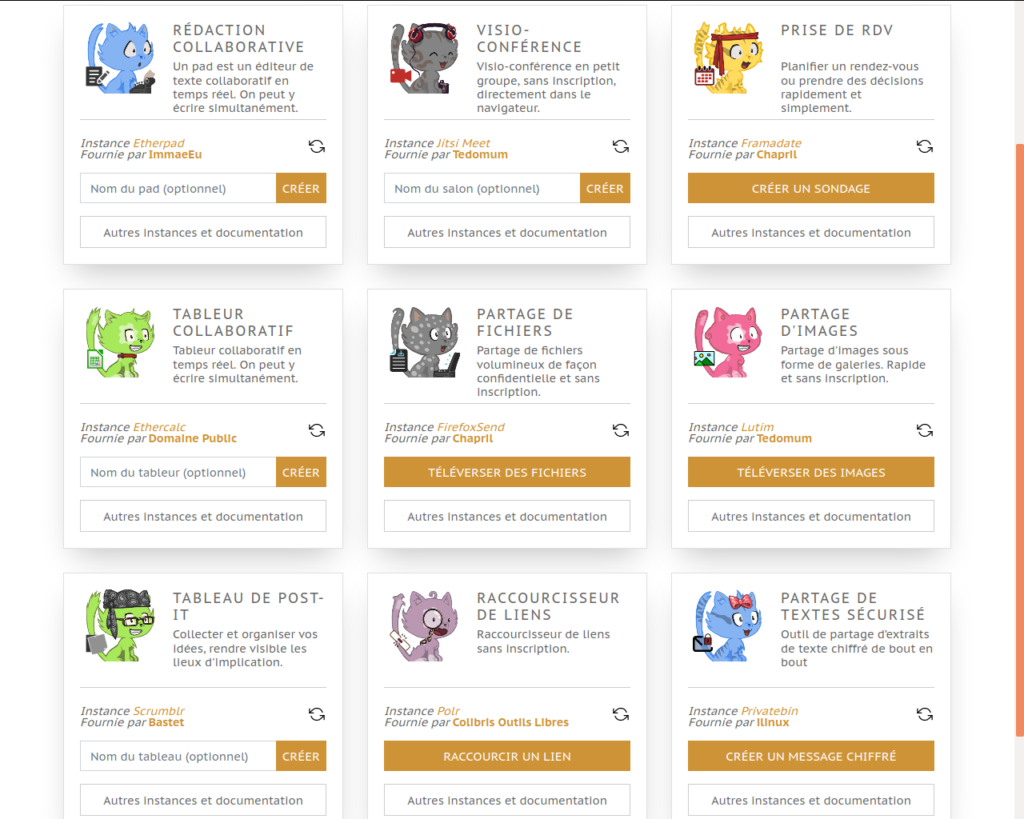Click Créer un sondage button
This screenshot has width=1024, height=819.
pyautogui.click(x=811, y=188)
